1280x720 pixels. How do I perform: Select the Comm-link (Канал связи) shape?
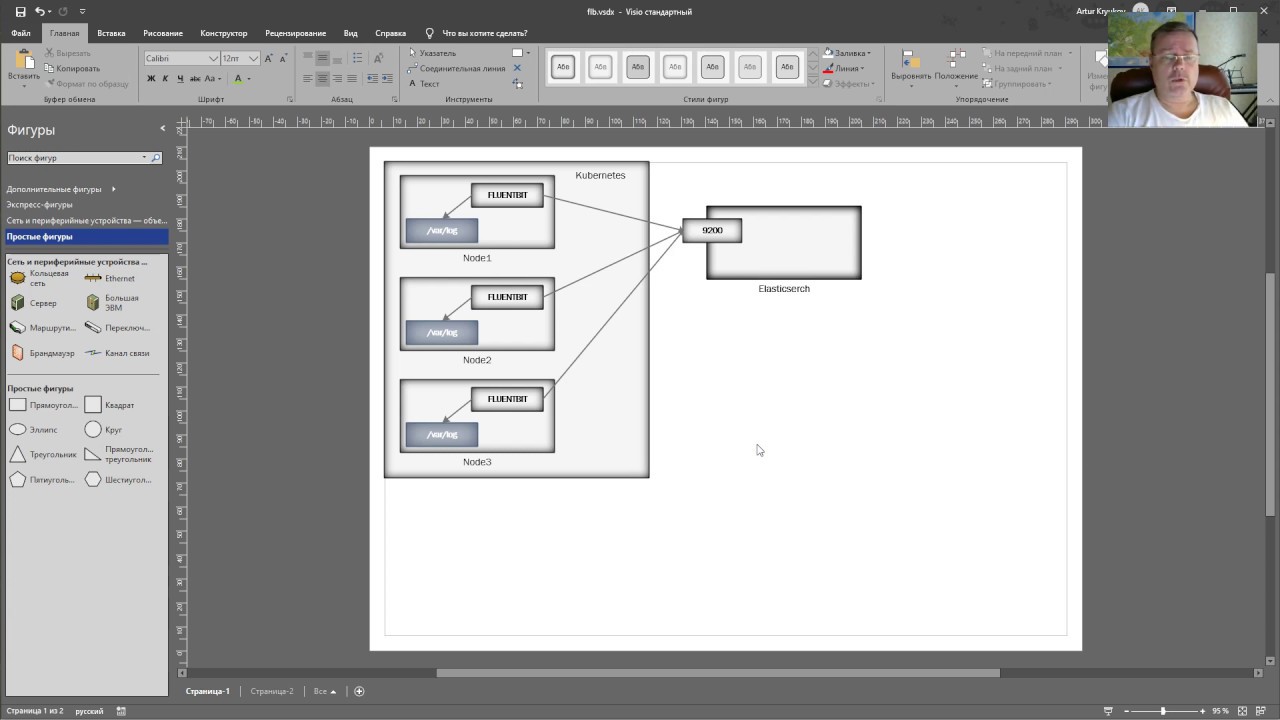coord(117,353)
